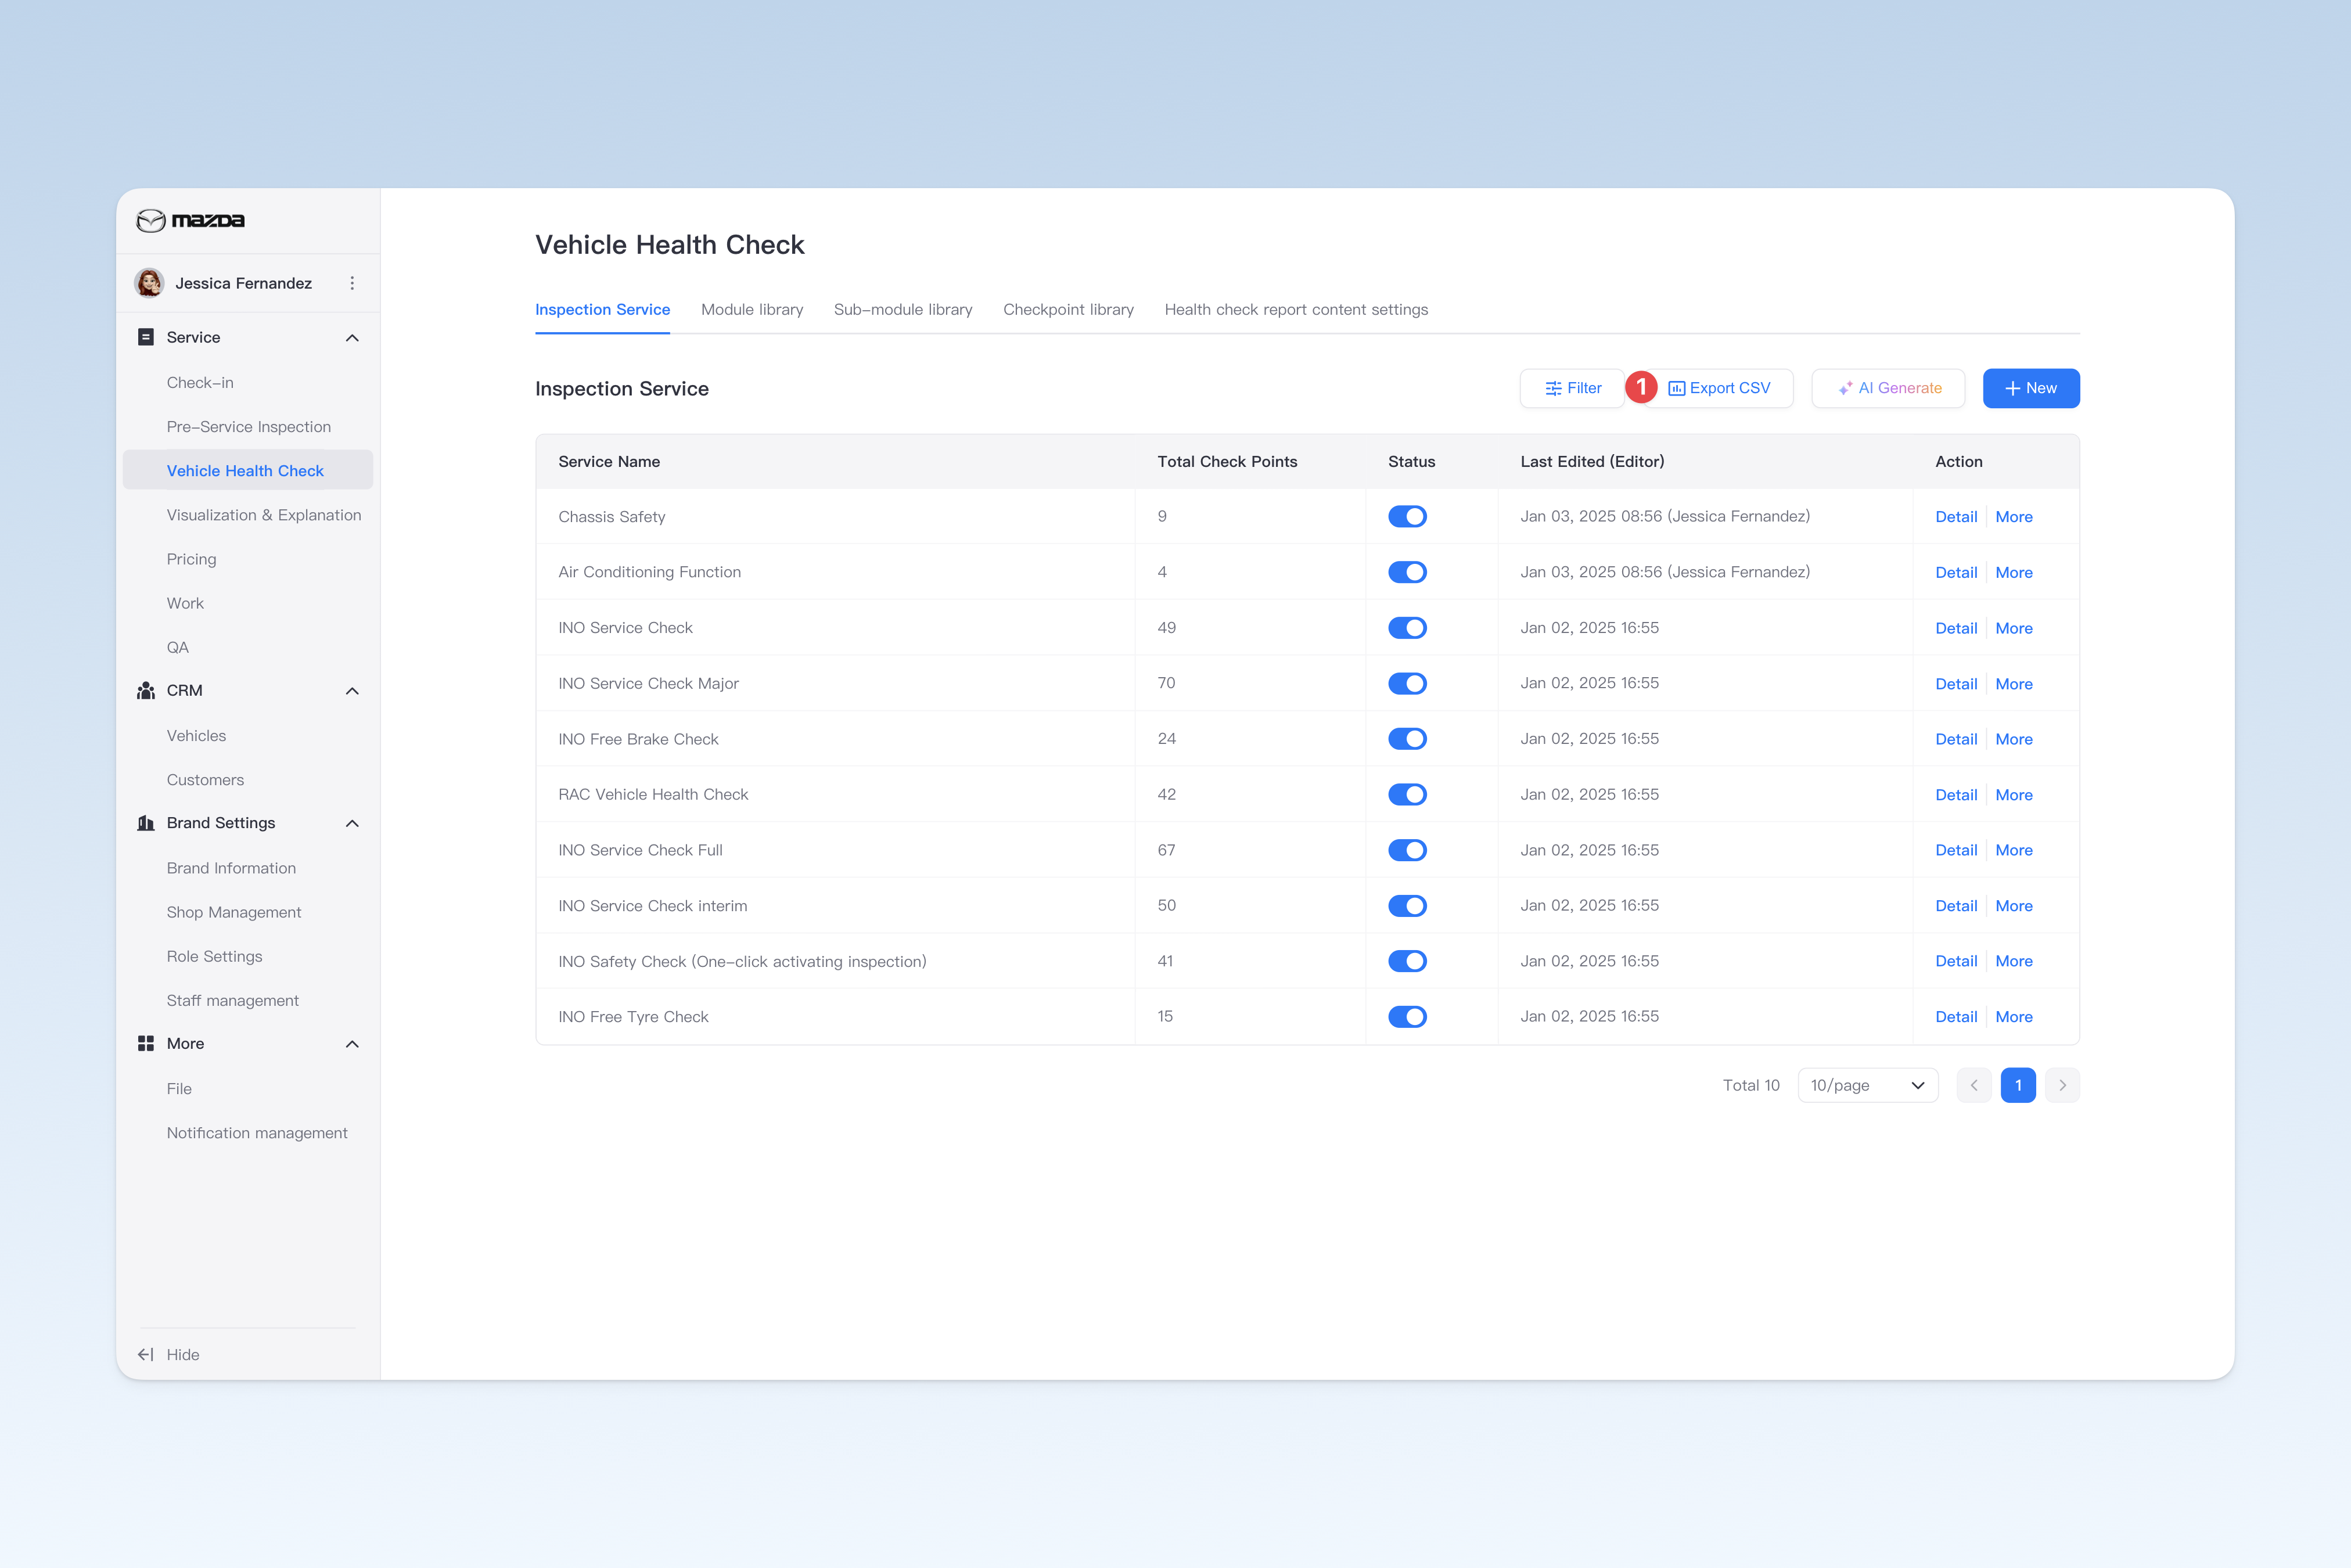
Task: Select page 1 in the pagination
Action: pyautogui.click(x=2018, y=1085)
